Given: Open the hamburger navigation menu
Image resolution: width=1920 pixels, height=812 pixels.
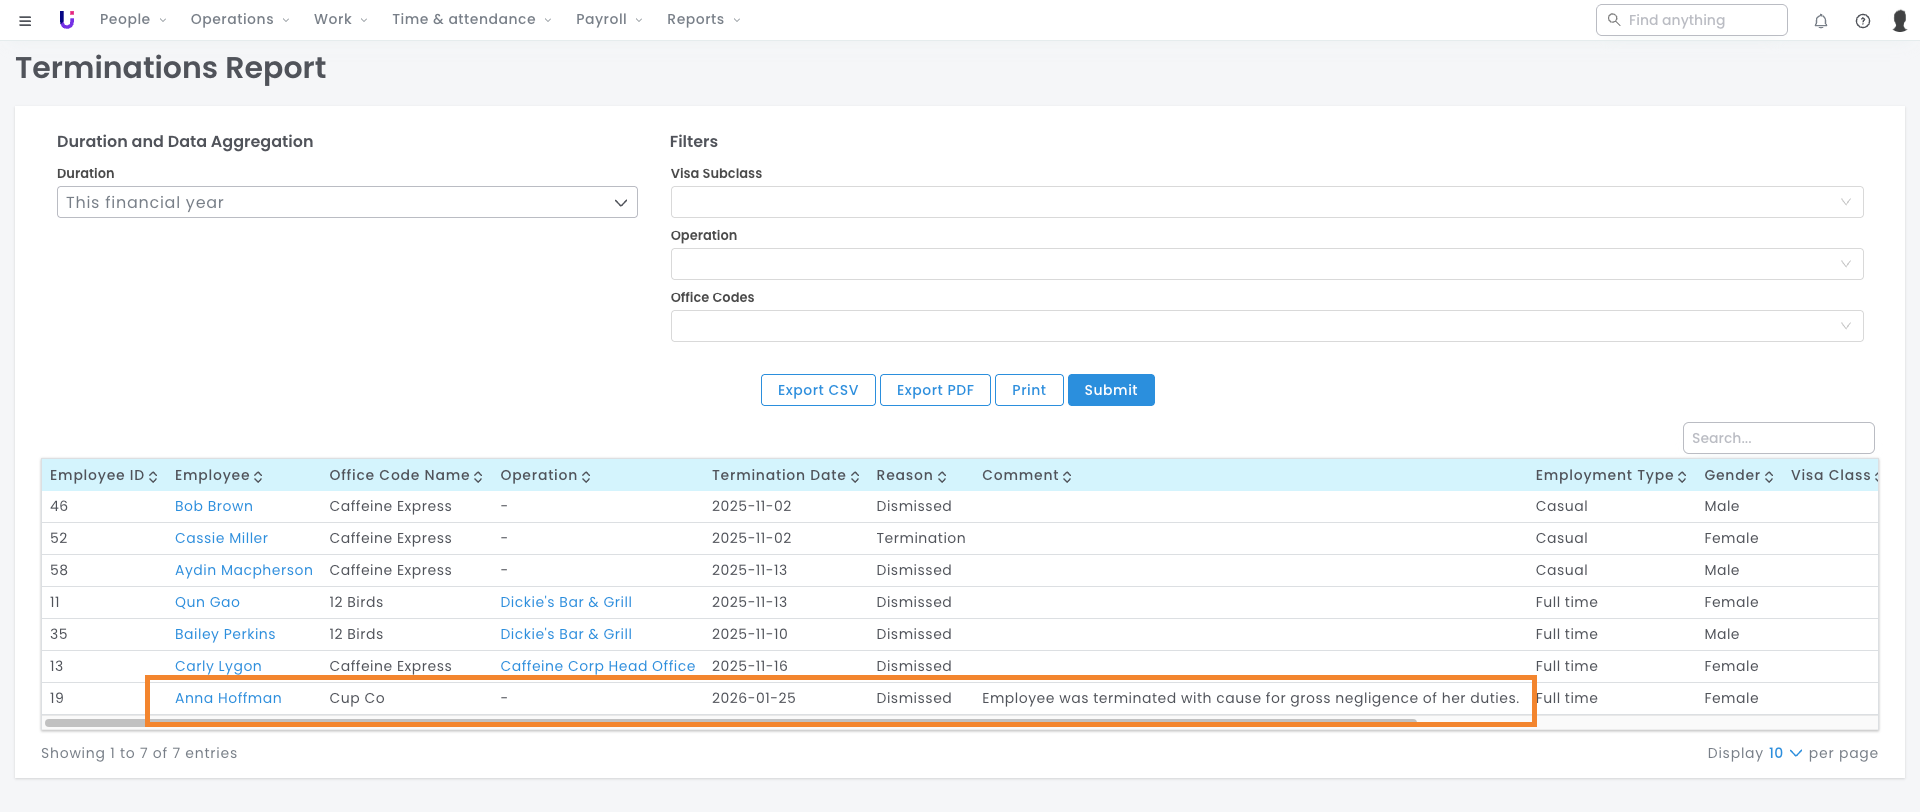Looking at the screenshot, I should coord(25,20).
